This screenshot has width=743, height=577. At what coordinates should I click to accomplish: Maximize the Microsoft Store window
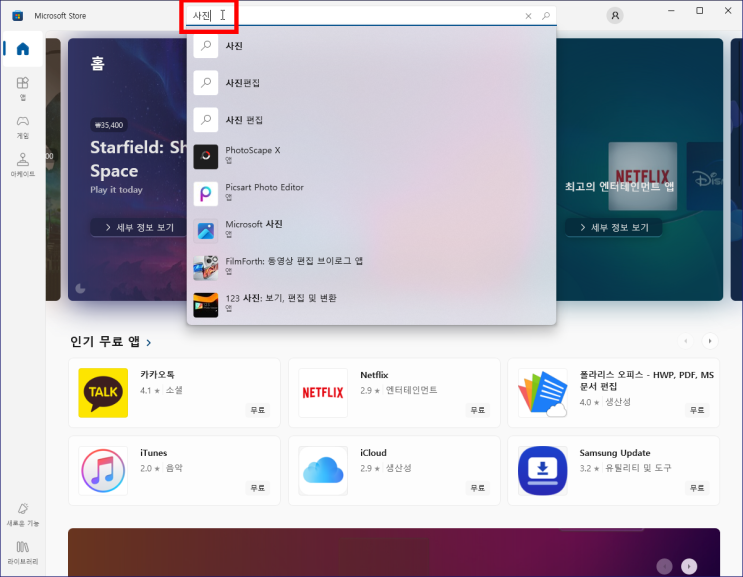[x=699, y=10]
